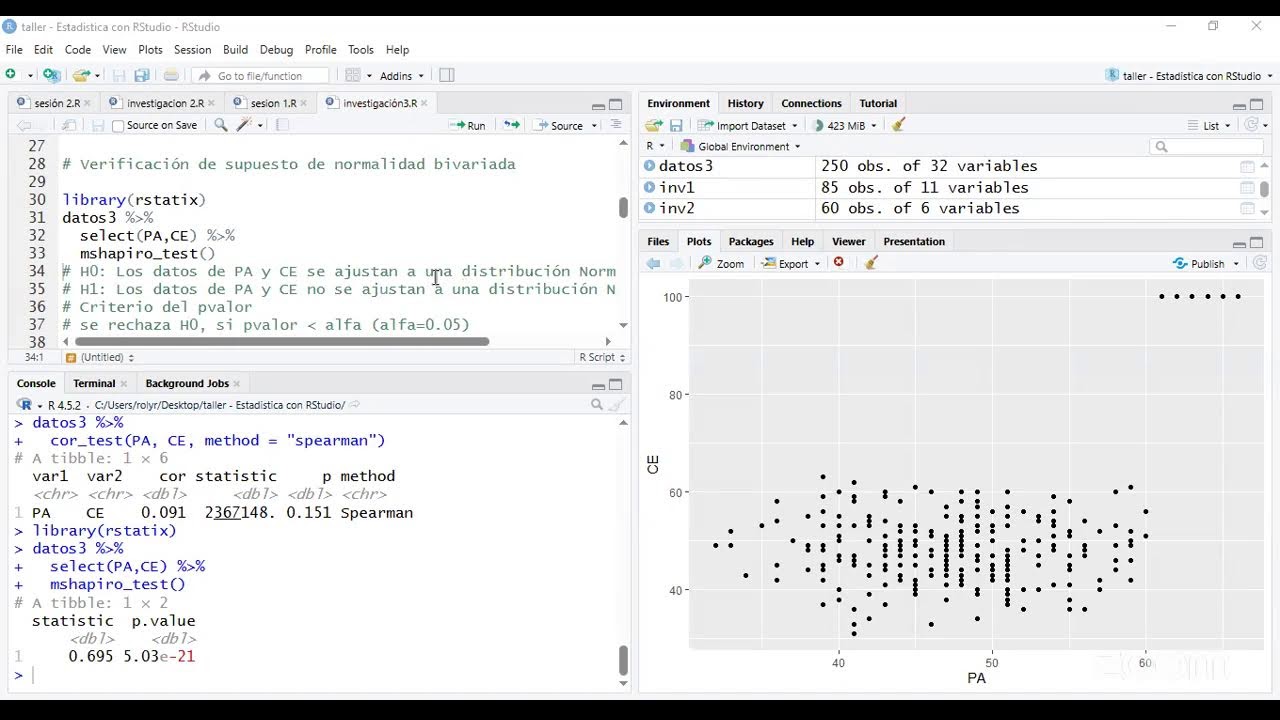Click the Create a project icon

click(x=52, y=75)
